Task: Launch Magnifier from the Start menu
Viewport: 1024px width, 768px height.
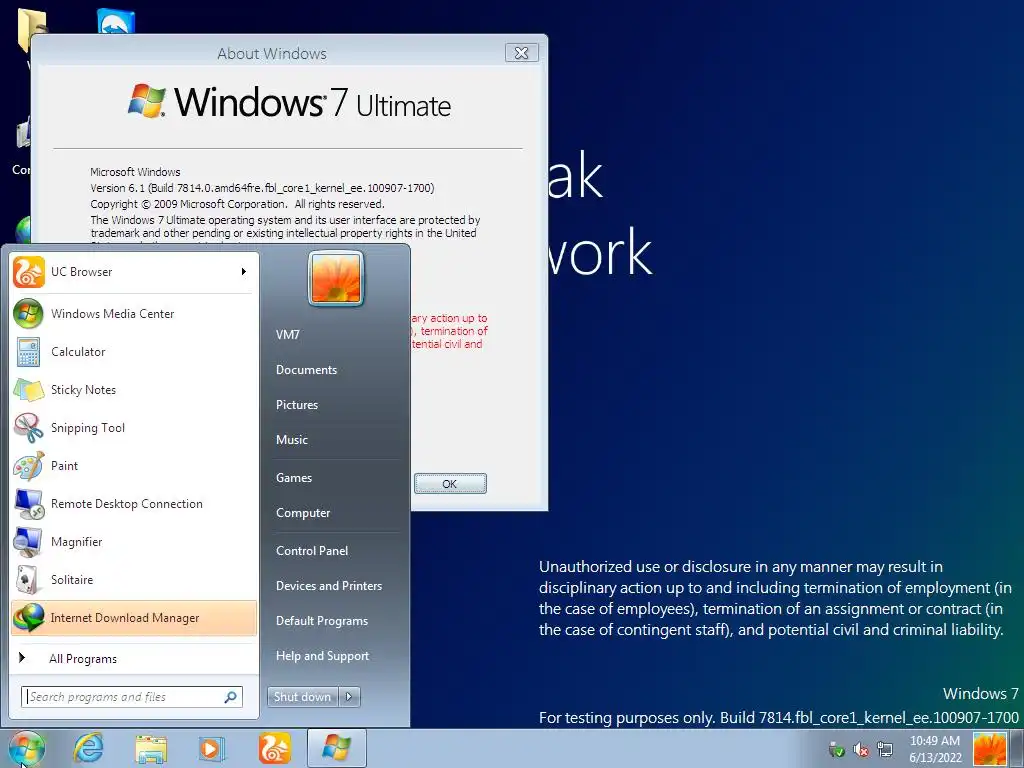Action: (134, 541)
